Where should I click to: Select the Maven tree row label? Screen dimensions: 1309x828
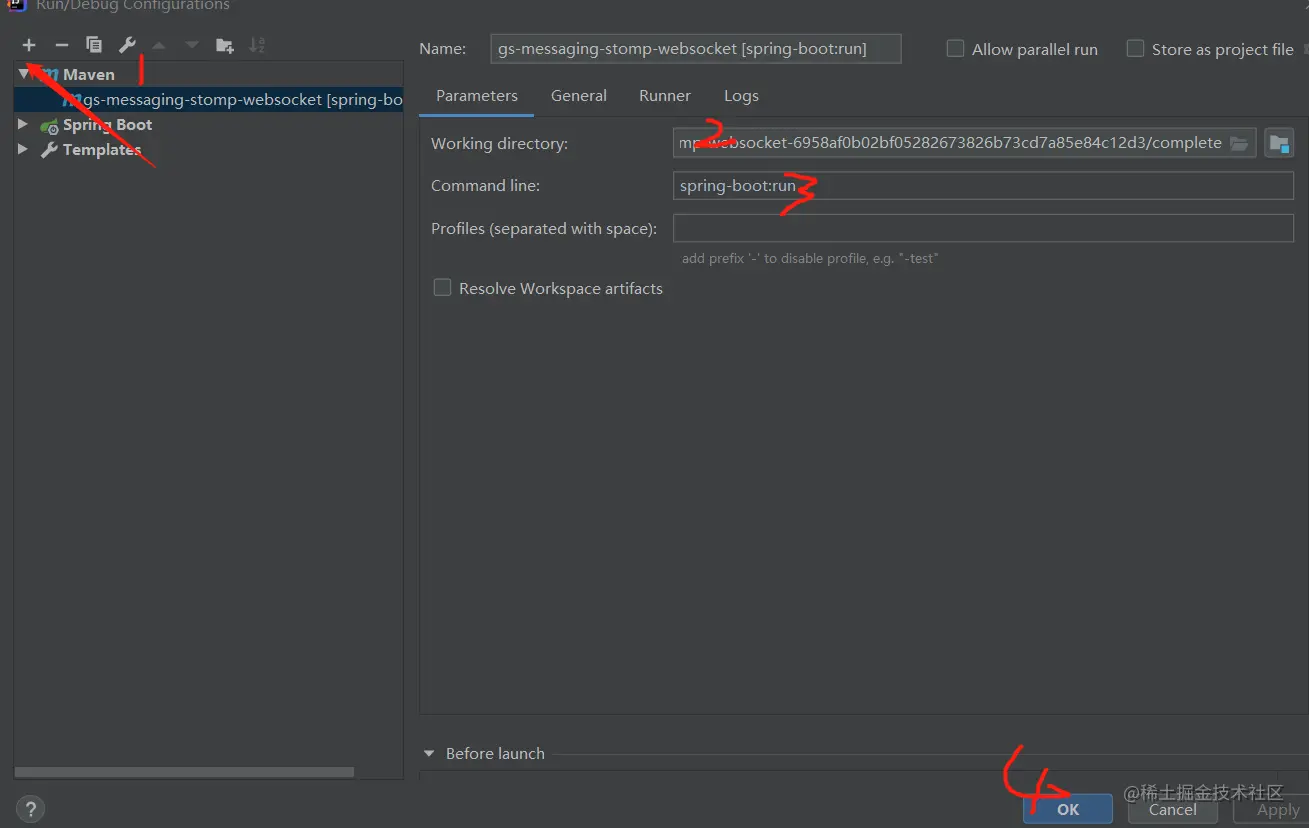pos(89,74)
